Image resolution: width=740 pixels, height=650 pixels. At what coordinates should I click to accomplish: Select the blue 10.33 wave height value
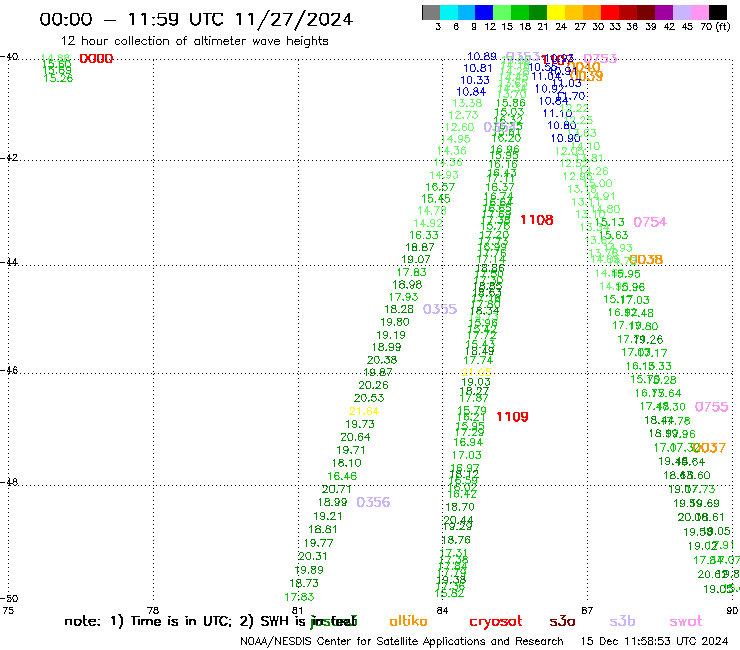[475, 81]
